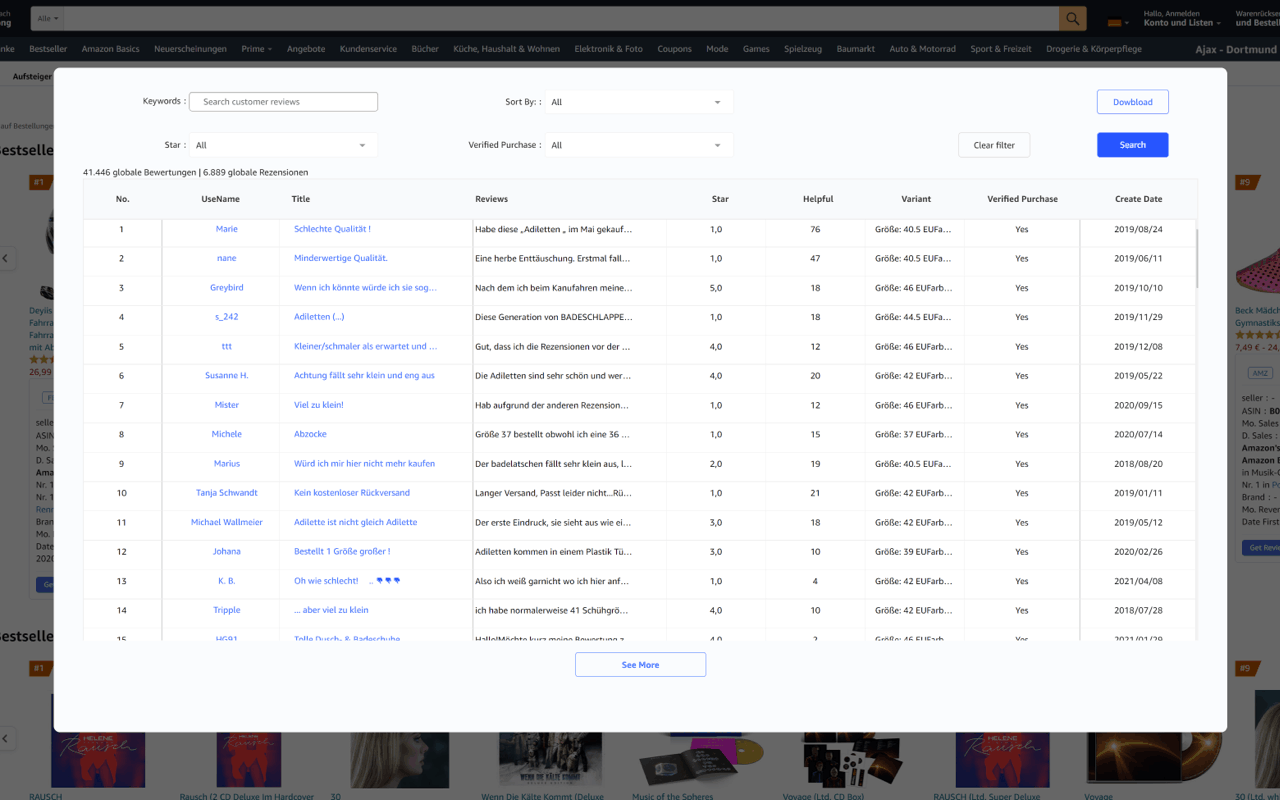The height and width of the screenshot is (800, 1280).
Task: Click the star rating under the Deylis product
Action: point(42,358)
